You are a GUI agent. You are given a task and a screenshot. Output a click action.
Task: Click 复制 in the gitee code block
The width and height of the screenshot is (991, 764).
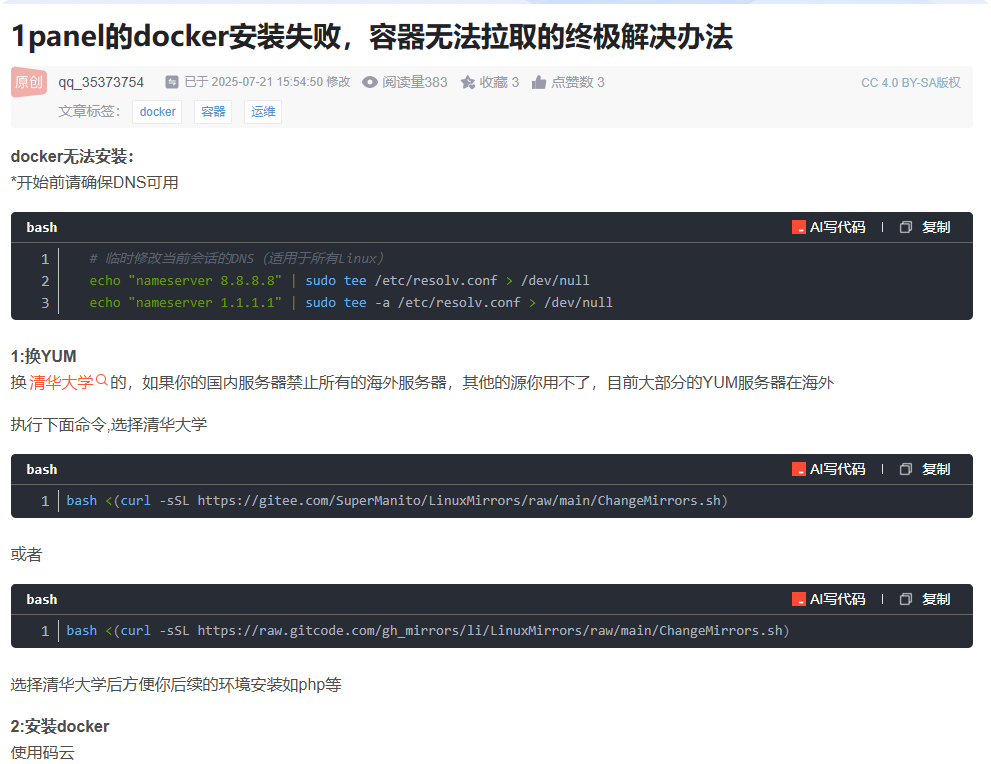coord(936,469)
